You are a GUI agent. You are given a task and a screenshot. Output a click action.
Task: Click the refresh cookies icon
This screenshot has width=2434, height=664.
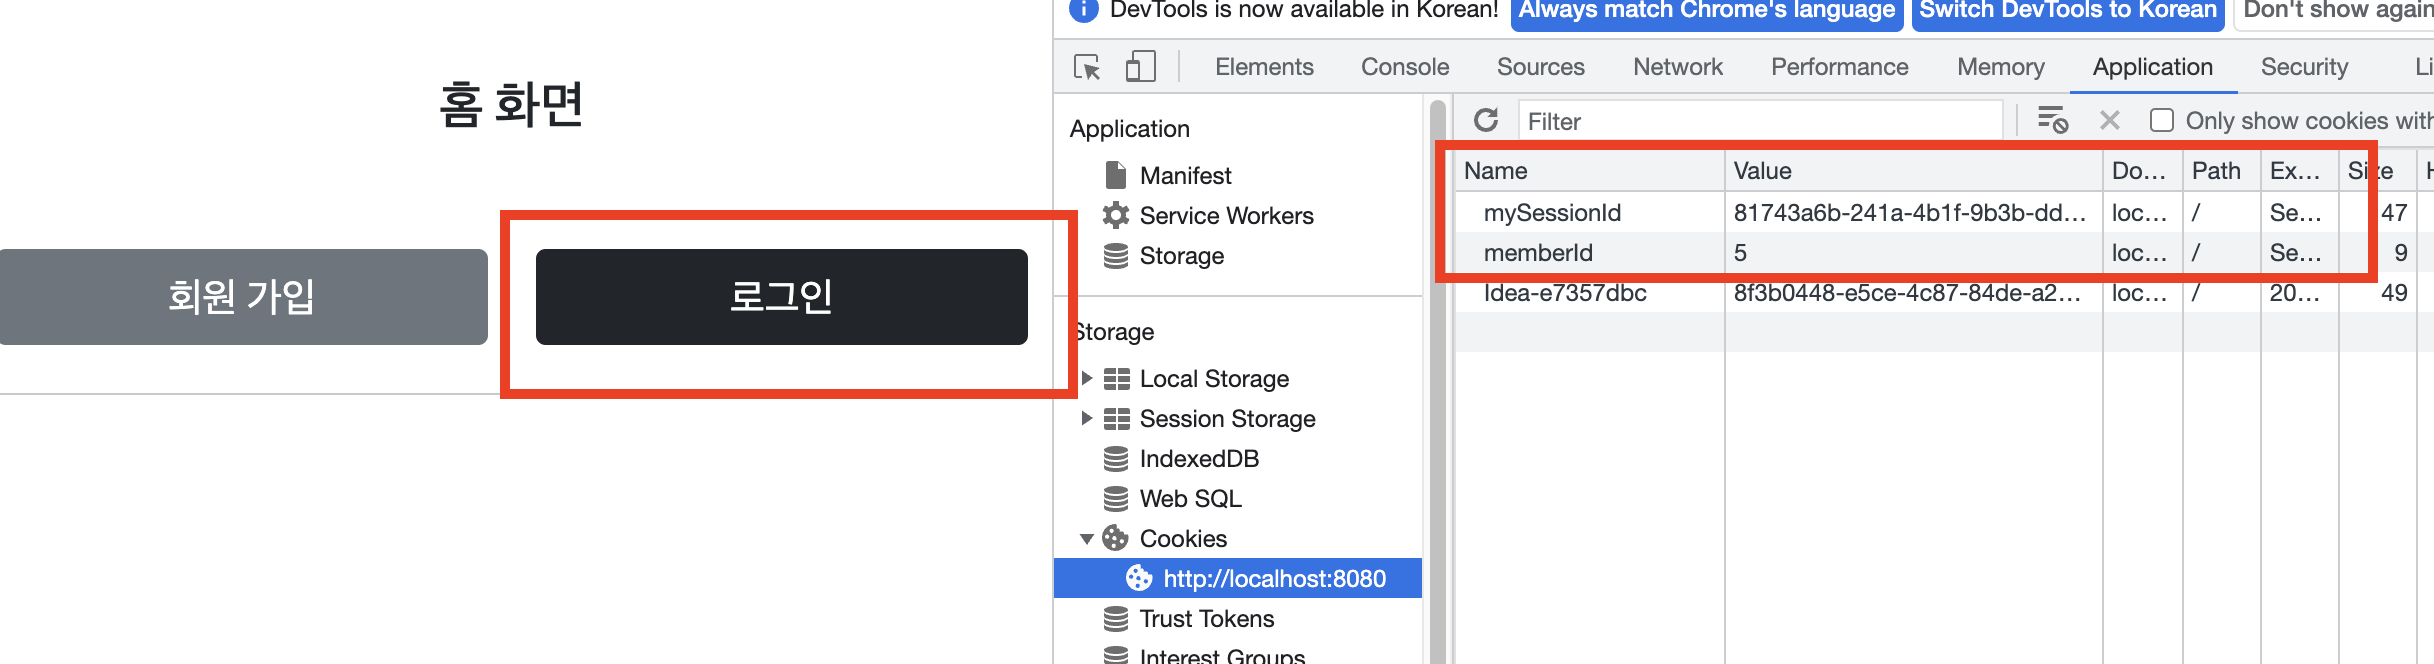[x=1486, y=121]
